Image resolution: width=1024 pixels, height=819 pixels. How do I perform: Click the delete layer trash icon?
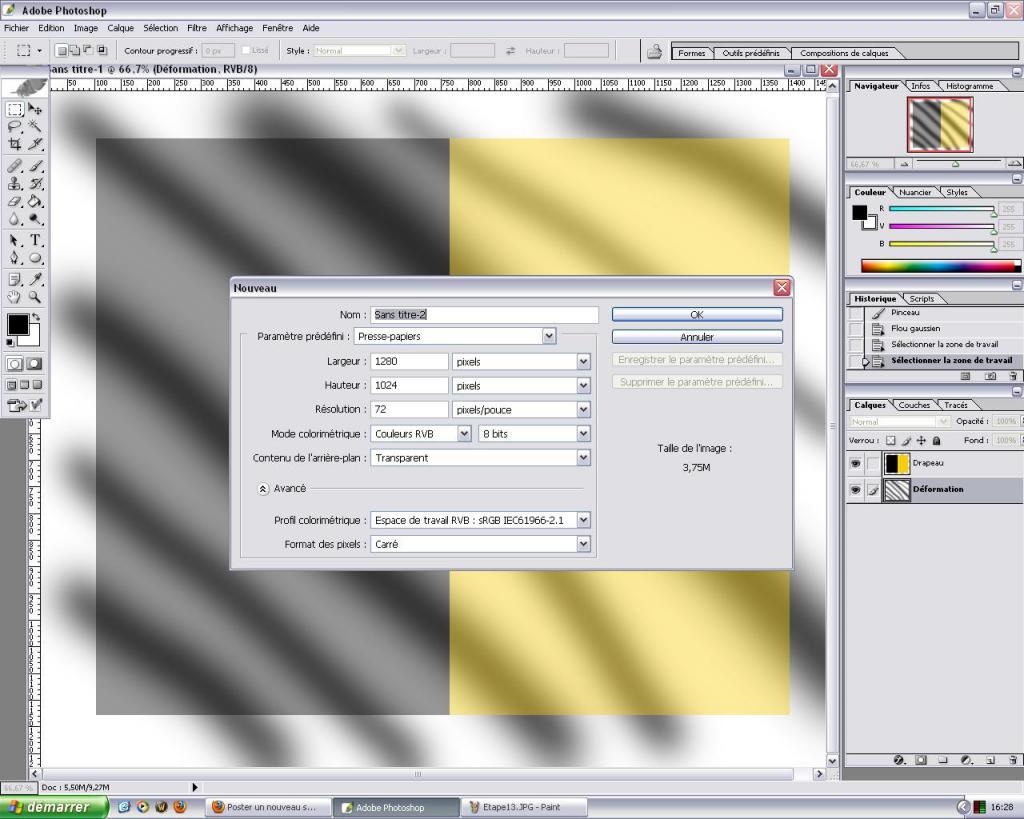point(1013,760)
